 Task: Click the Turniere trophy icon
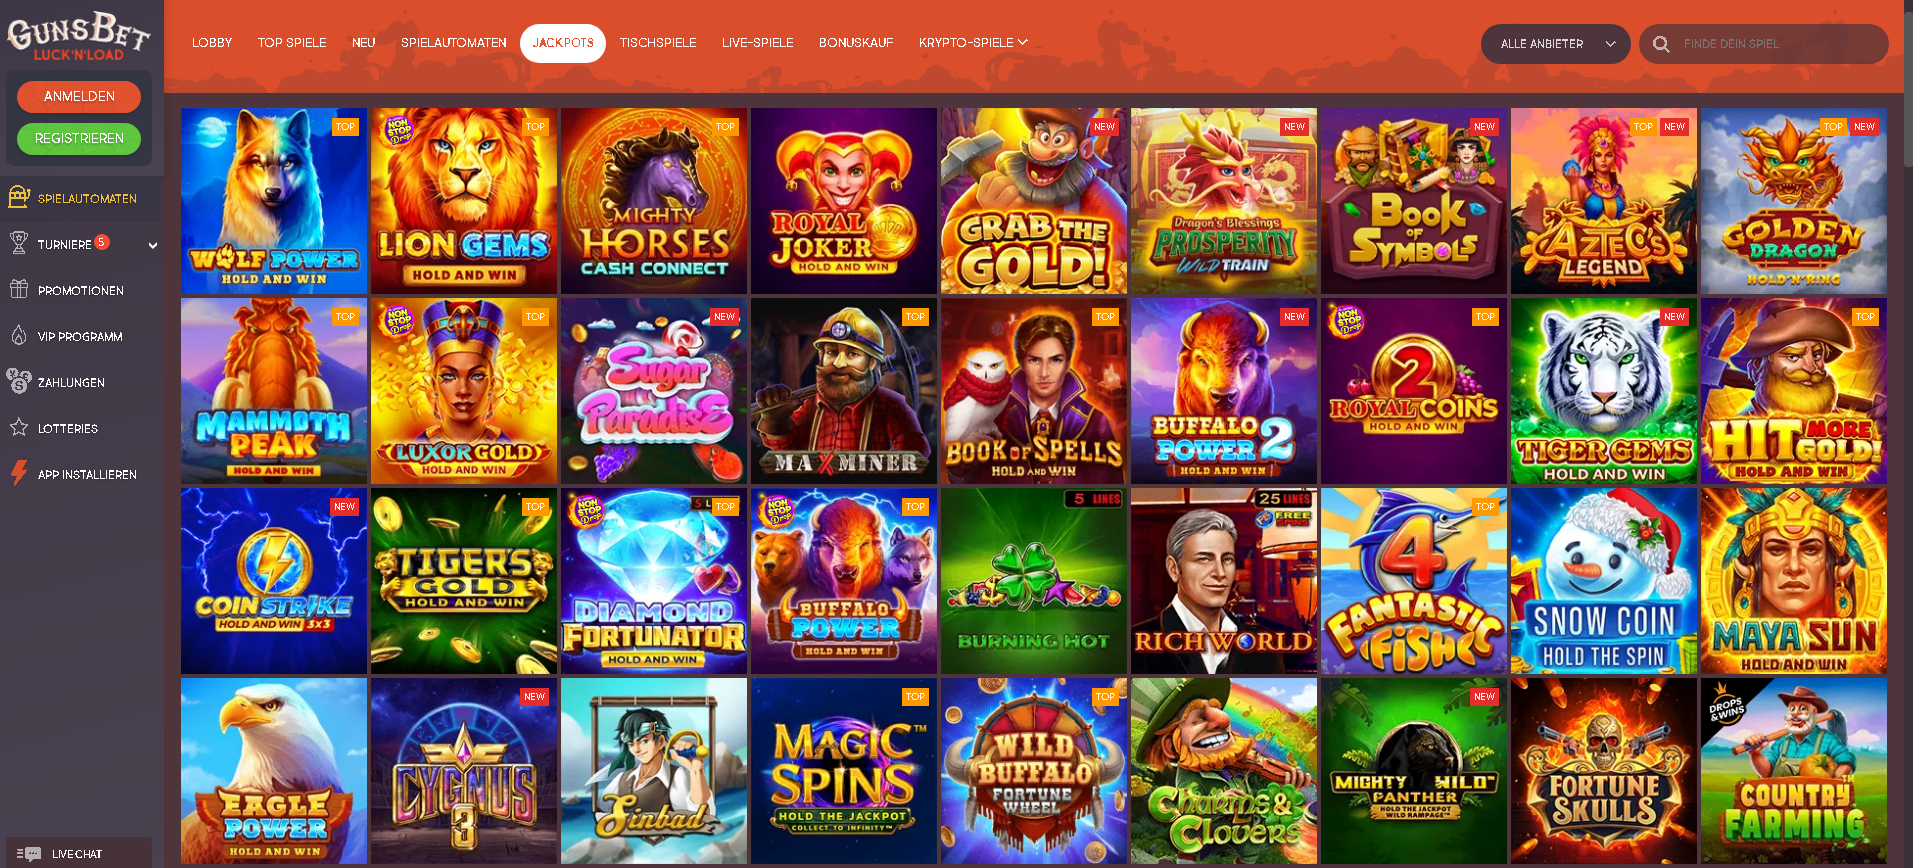point(19,243)
